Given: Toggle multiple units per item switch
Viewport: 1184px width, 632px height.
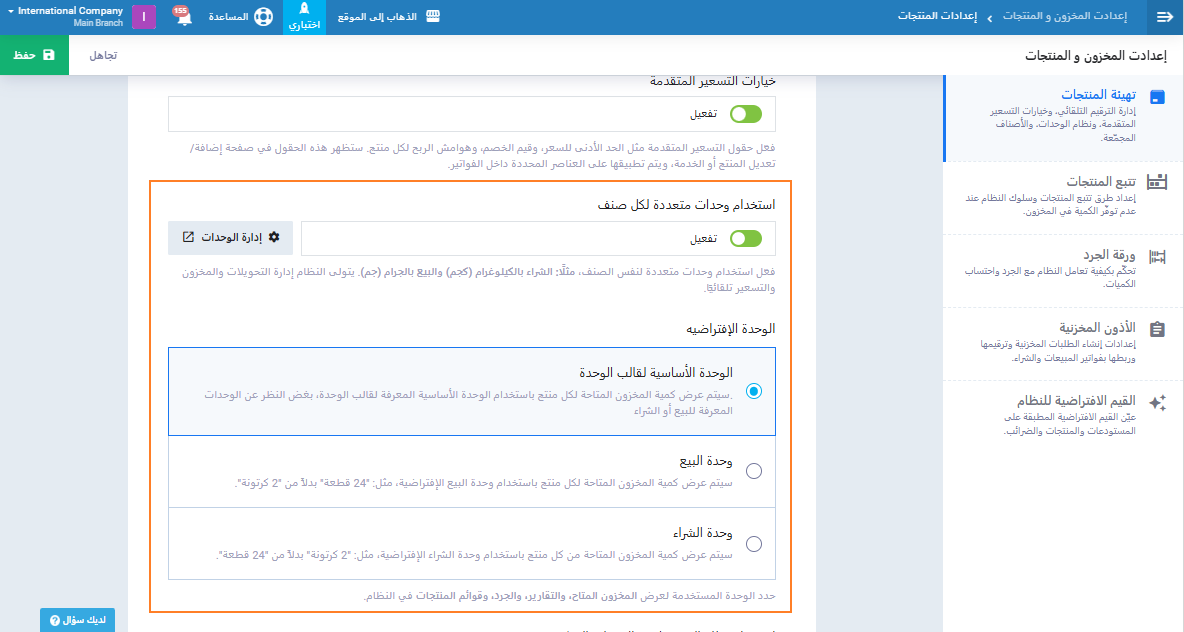Looking at the screenshot, I should point(745,239).
